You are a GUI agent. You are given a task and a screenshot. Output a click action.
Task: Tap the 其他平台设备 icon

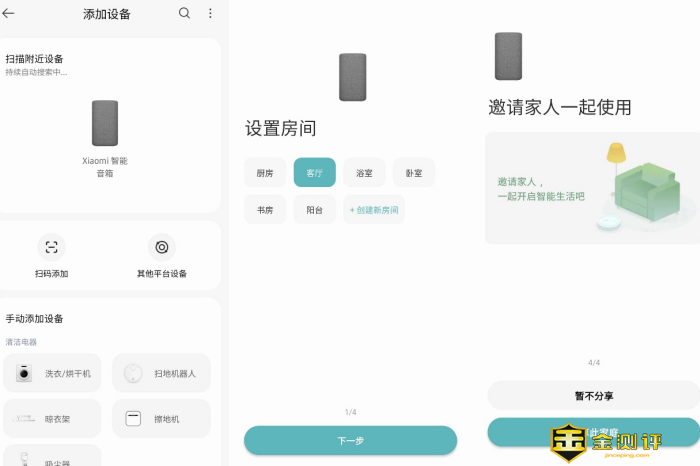point(161,247)
